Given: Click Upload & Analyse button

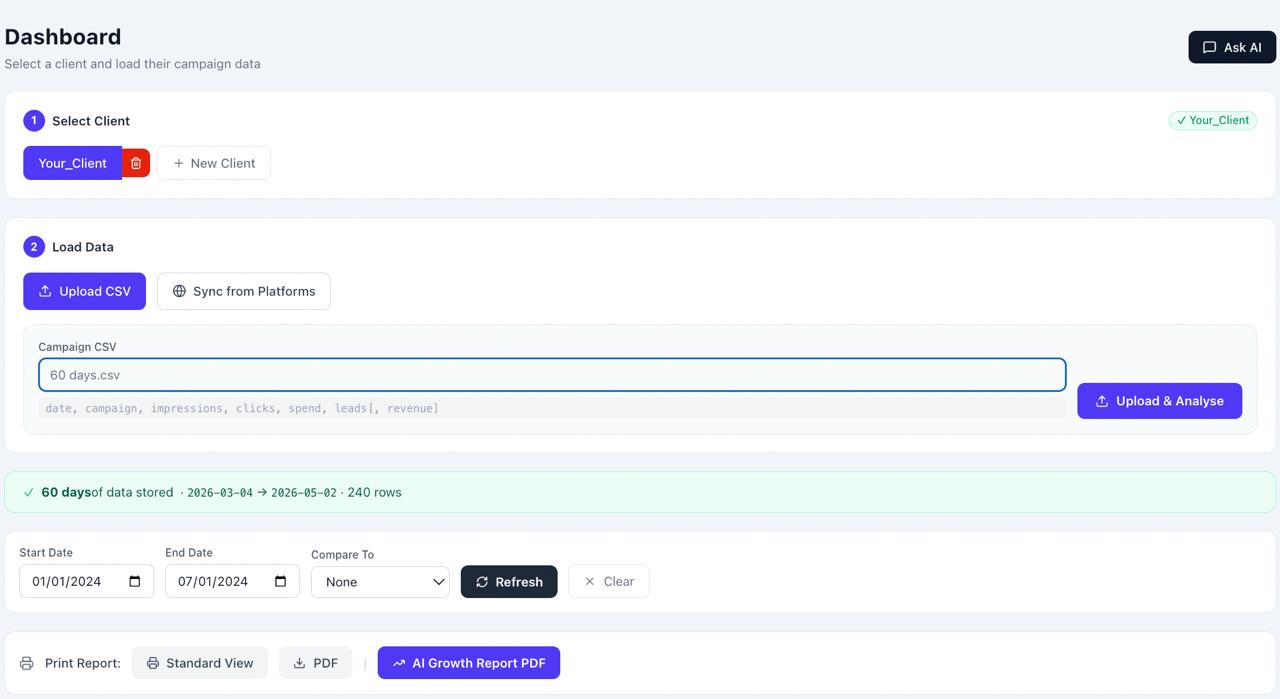Looking at the screenshot, I should pyautogui.click(x=1159, y=401).
